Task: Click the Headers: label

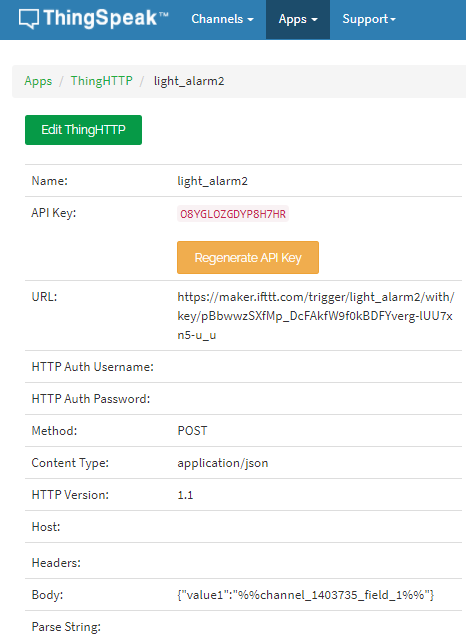Action: 56,563
